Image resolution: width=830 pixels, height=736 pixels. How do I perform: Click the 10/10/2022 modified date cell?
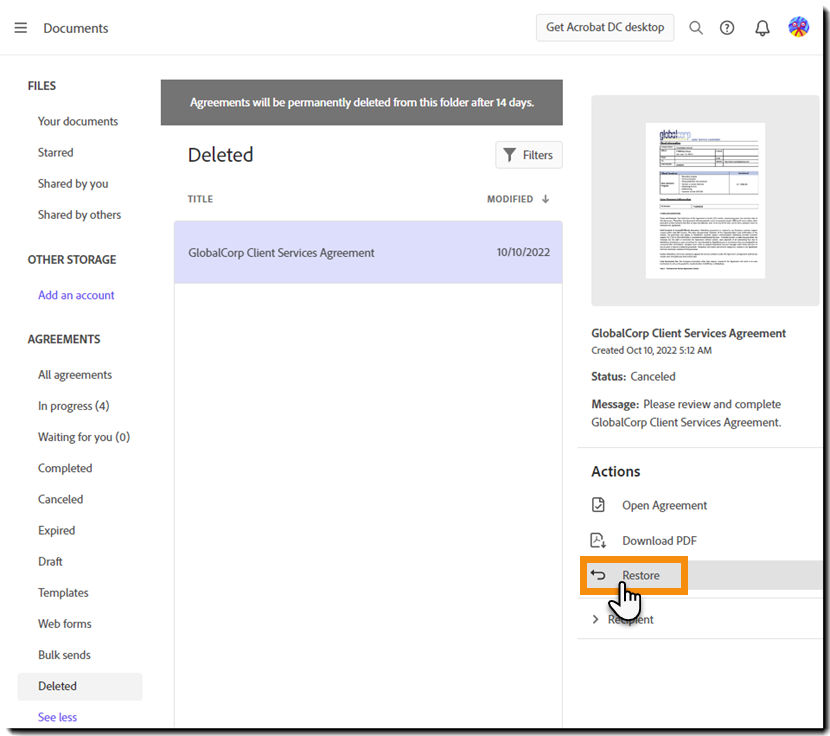click(523, 253)
